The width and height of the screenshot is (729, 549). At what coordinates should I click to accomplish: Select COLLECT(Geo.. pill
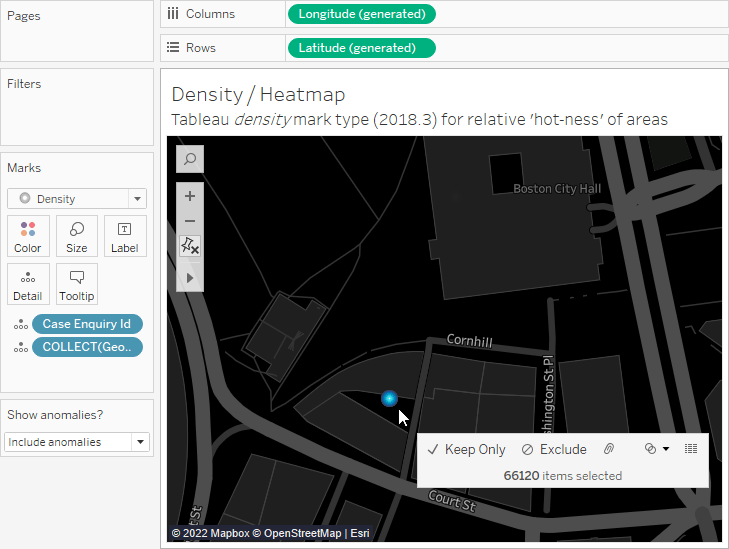(87, 347)
